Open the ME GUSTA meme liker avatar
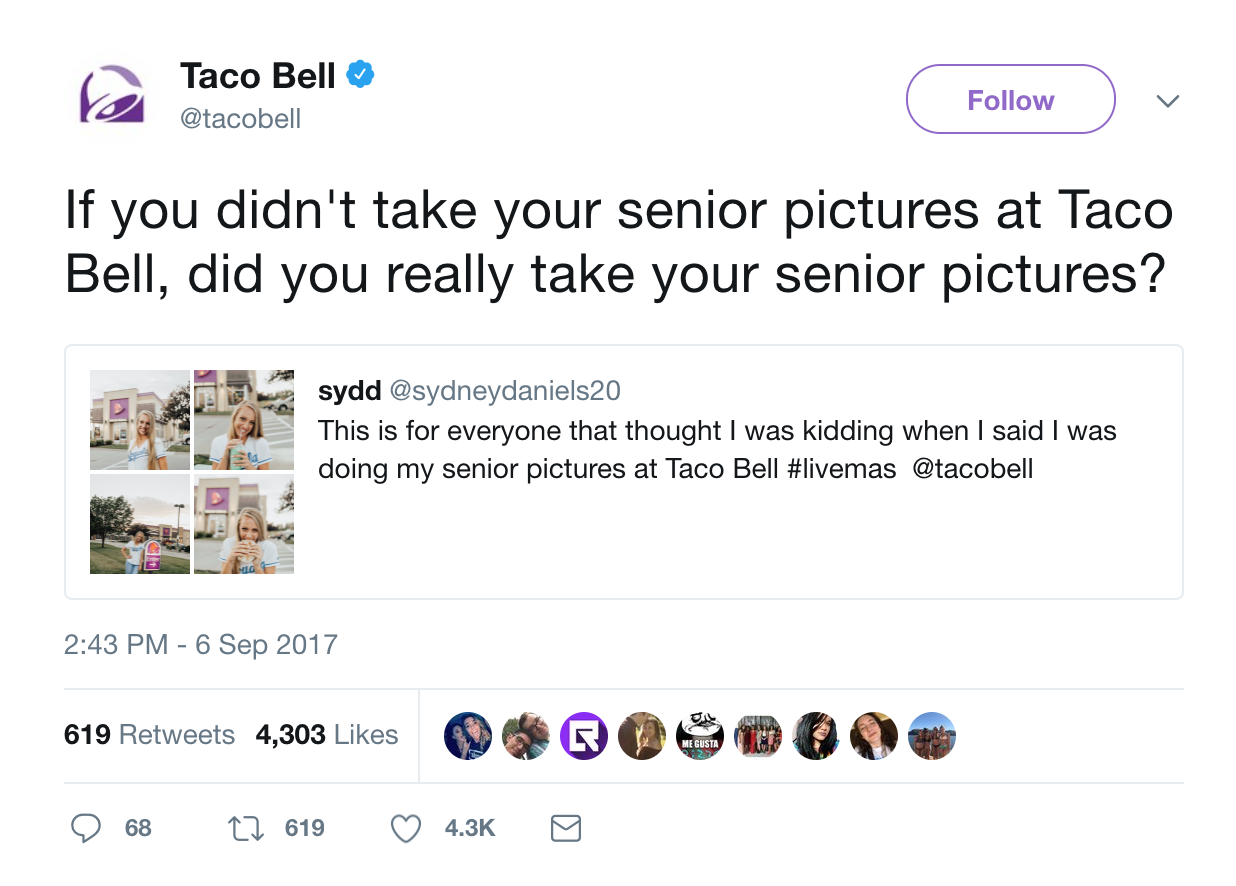The width and height of the screenshot is (1236, 886). (x=700, y=736)
